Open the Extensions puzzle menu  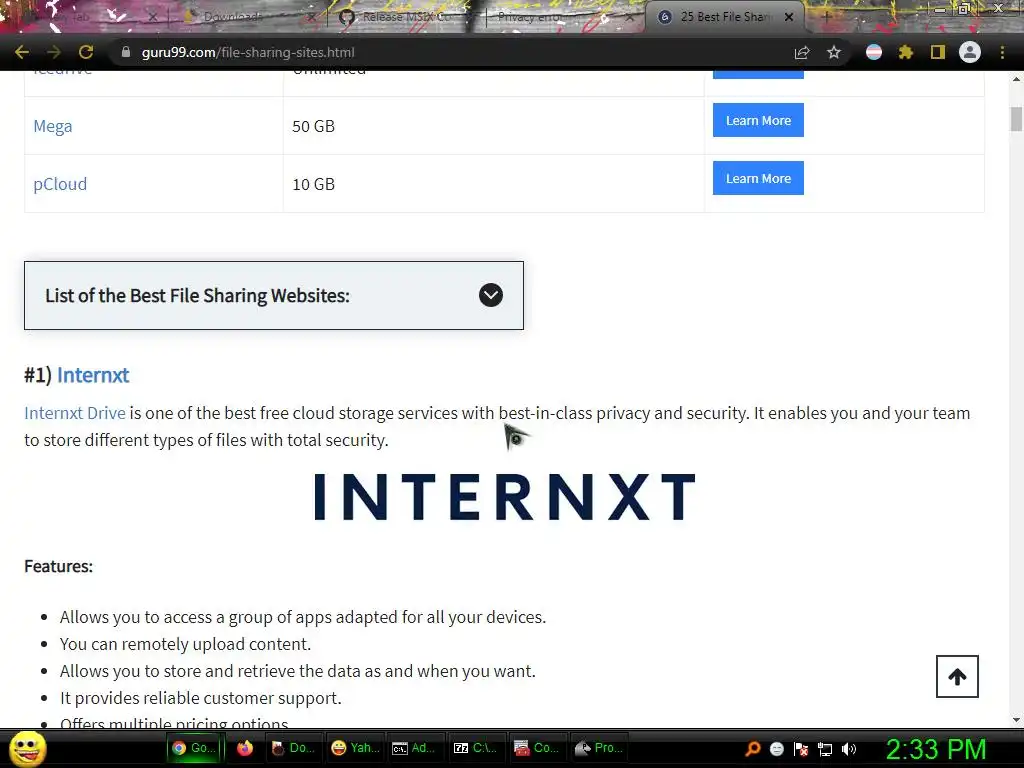coord(906,52)
